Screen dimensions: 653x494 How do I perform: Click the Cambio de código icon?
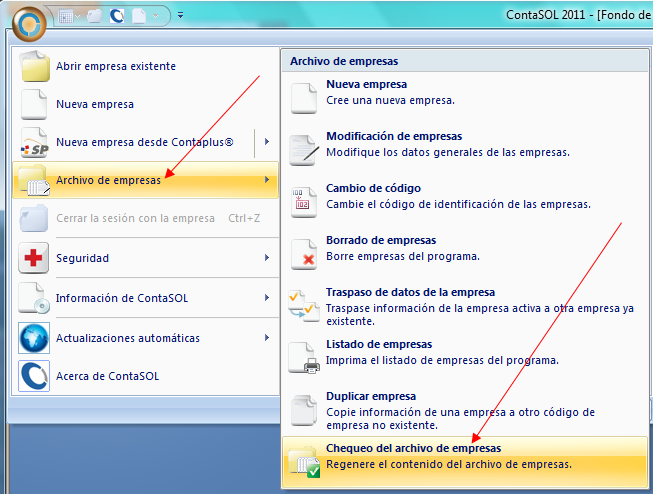click(302, 202)
